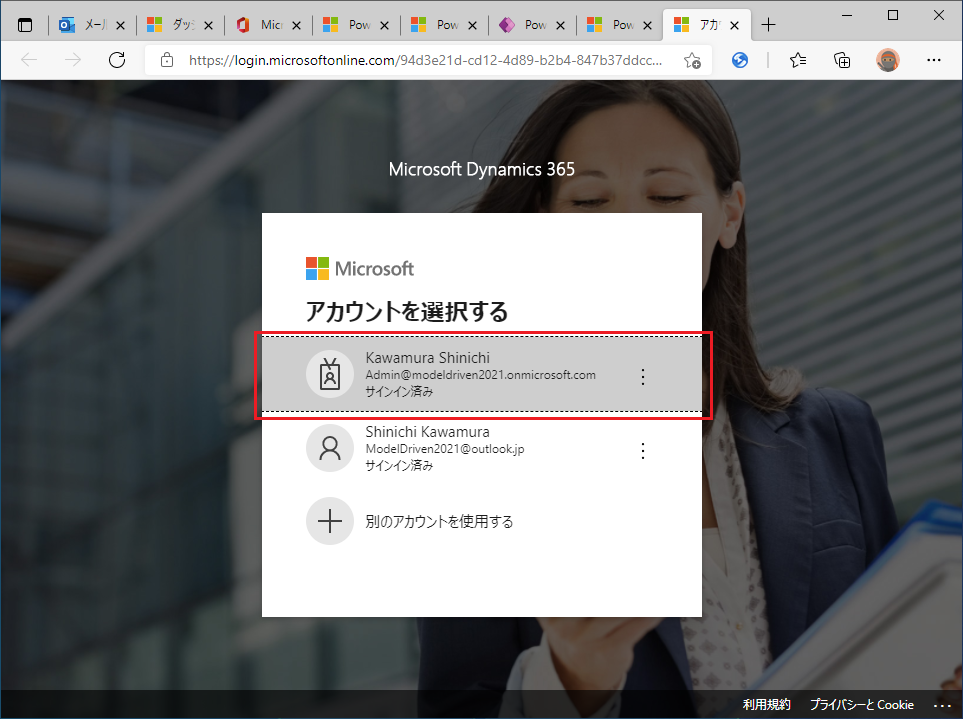
Task: Open options for the Admin@modeldriven2021 account
Action: [x=643, y=376]
